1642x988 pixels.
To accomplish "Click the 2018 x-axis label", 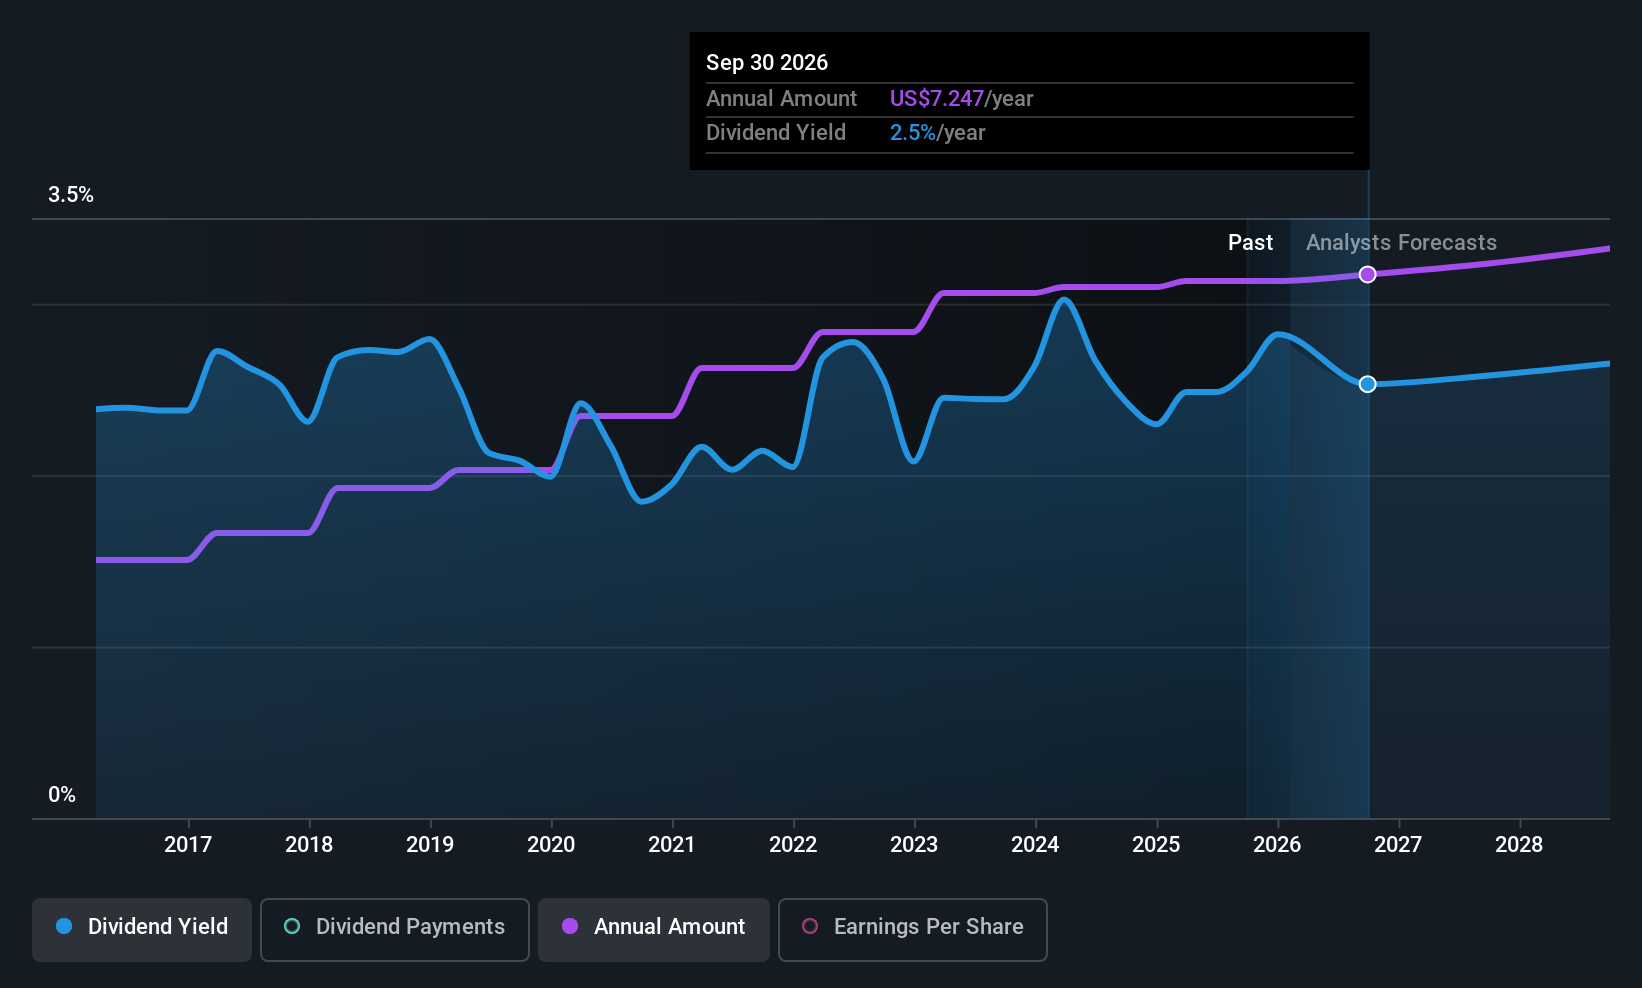I will (309, 844).
